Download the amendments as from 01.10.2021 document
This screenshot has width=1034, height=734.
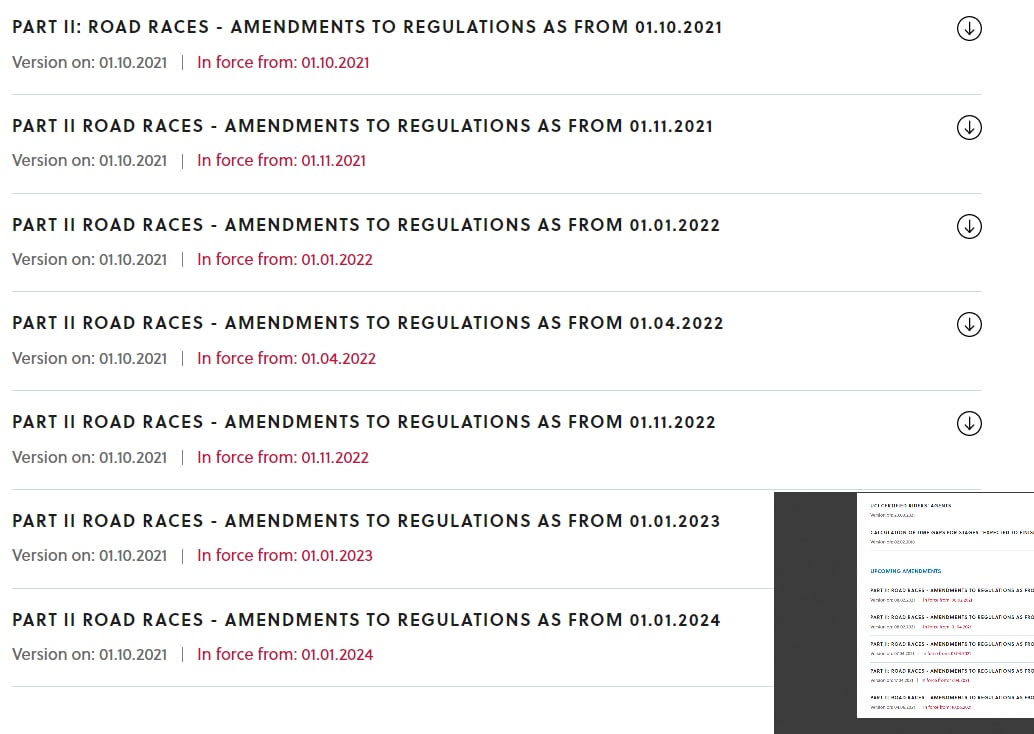969,28
